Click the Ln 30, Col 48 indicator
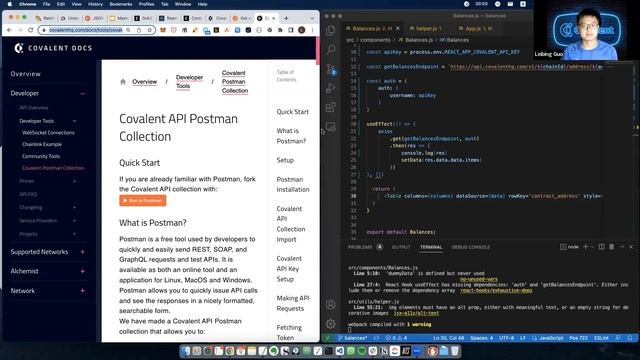 [x=449, y=338]
